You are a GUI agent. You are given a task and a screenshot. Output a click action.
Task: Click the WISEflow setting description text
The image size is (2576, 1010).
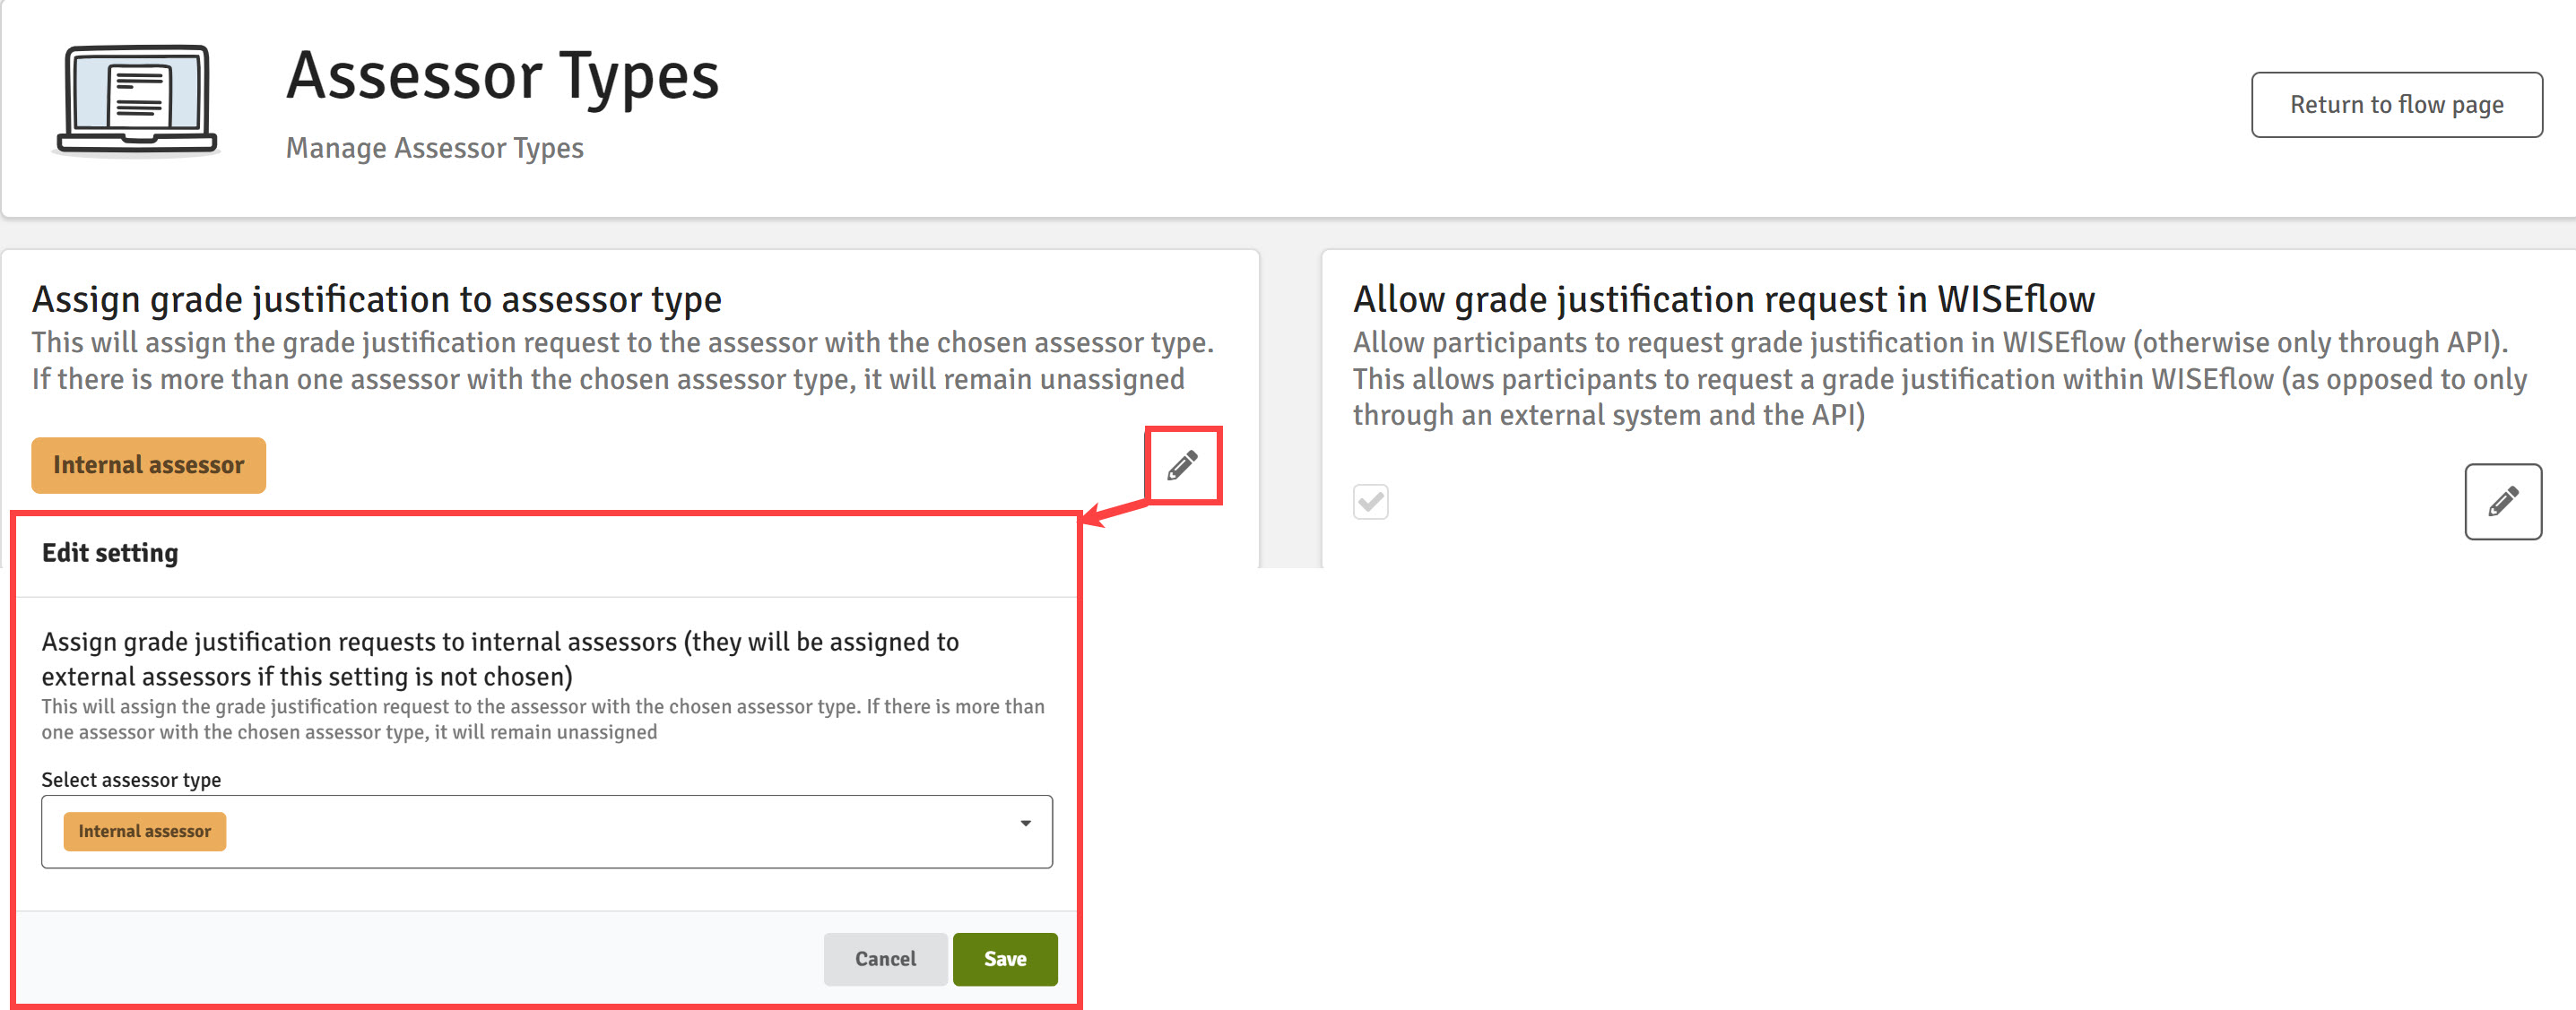1939,379
